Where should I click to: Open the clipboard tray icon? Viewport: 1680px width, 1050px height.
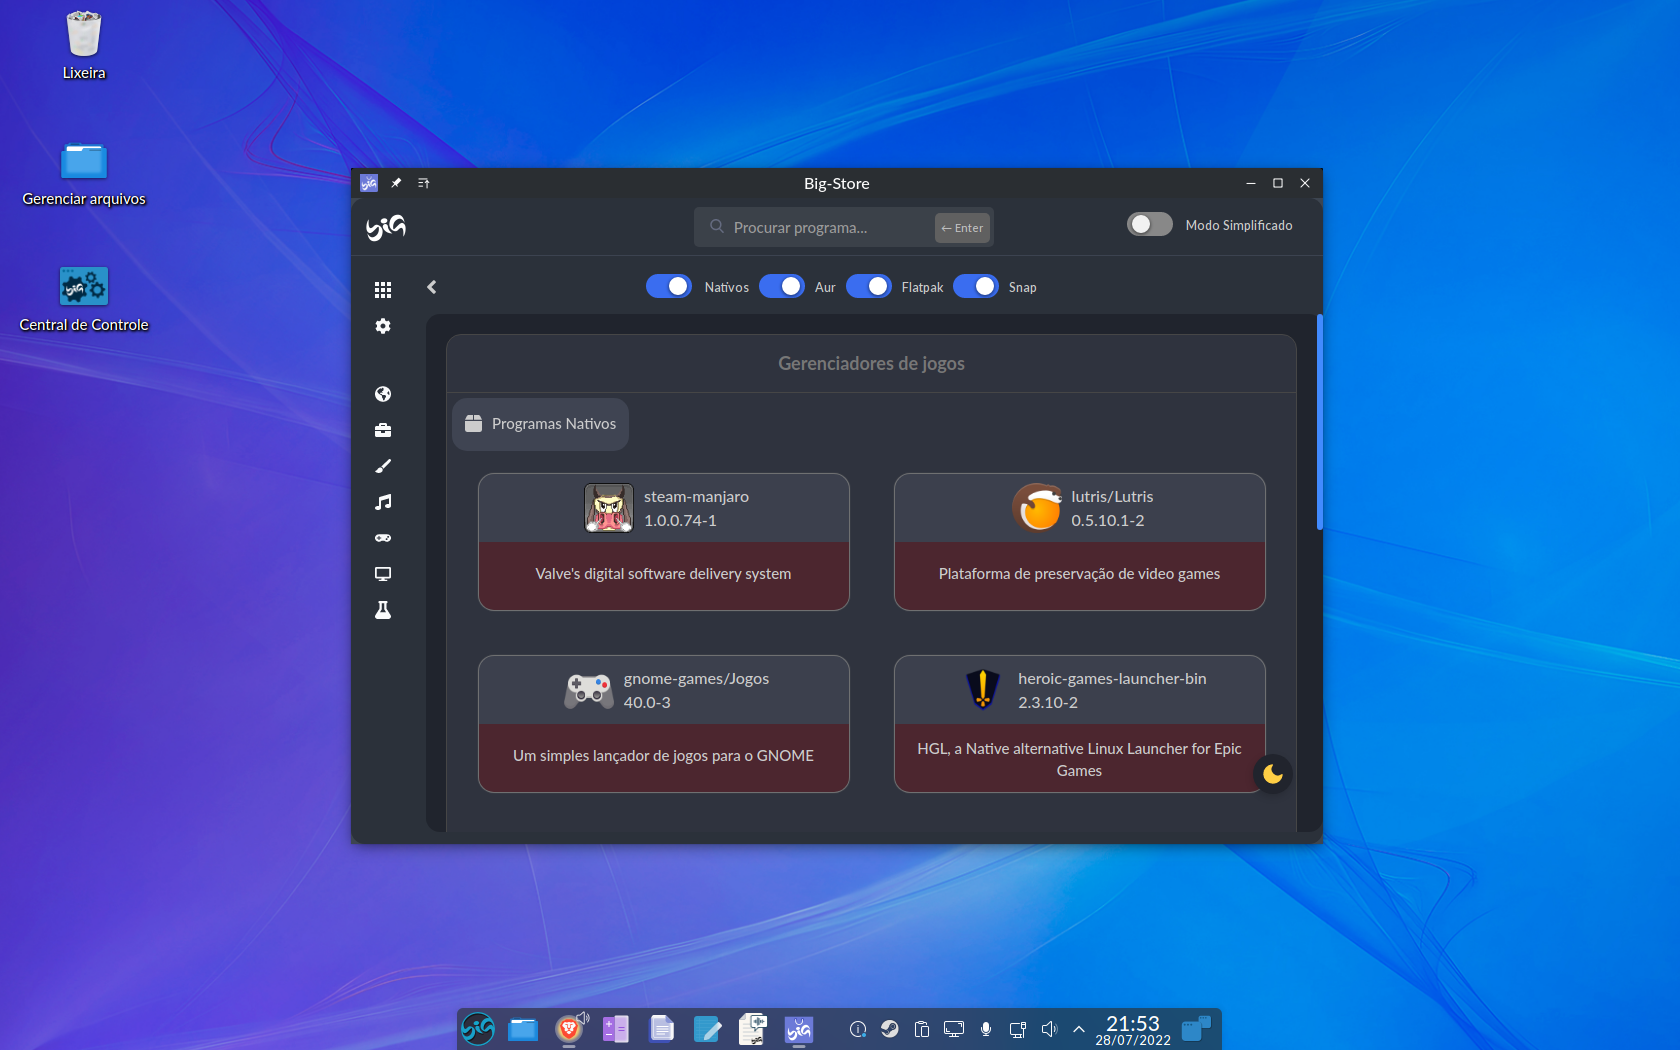pos(922,1029)
